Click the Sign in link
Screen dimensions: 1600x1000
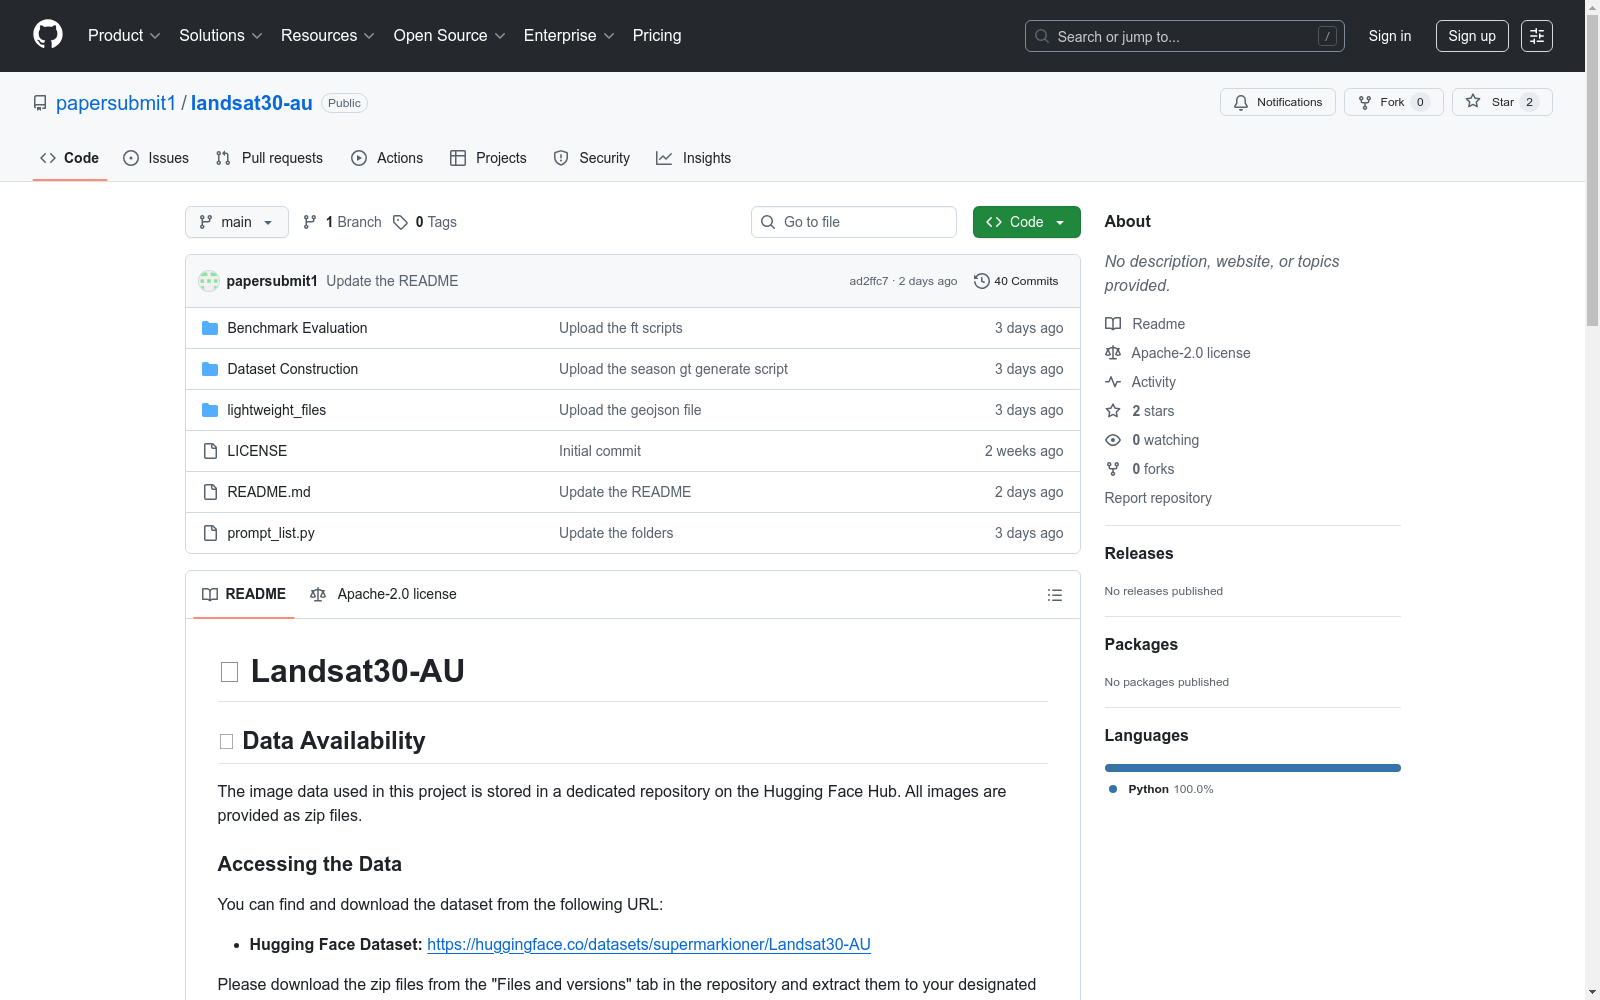click(1390, 36)
